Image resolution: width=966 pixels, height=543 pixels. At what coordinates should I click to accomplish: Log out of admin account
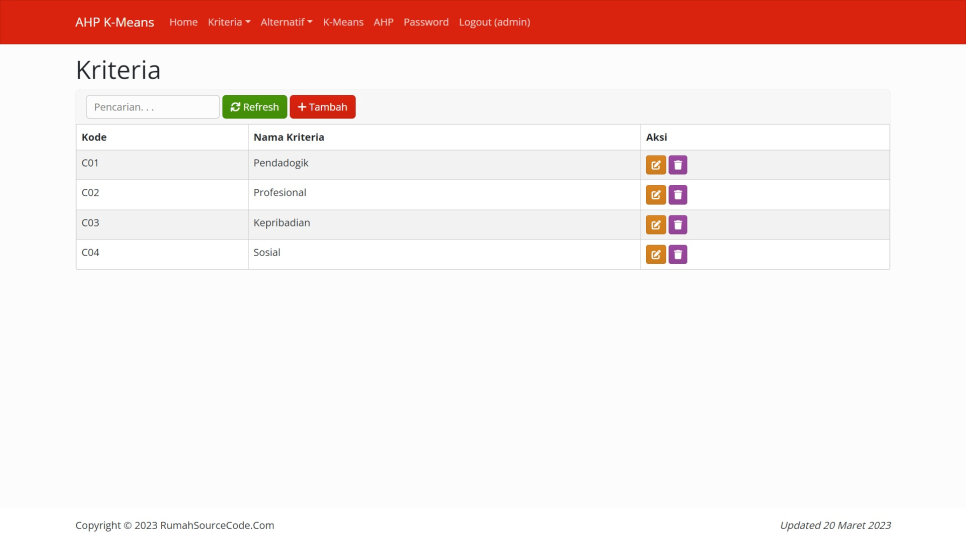494,22
